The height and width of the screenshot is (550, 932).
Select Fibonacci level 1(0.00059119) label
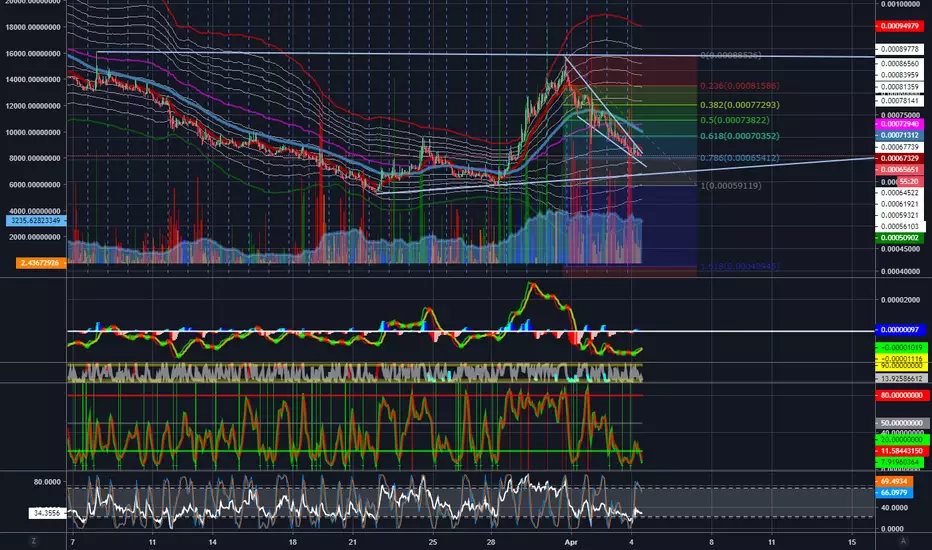[x=731, y=186]
